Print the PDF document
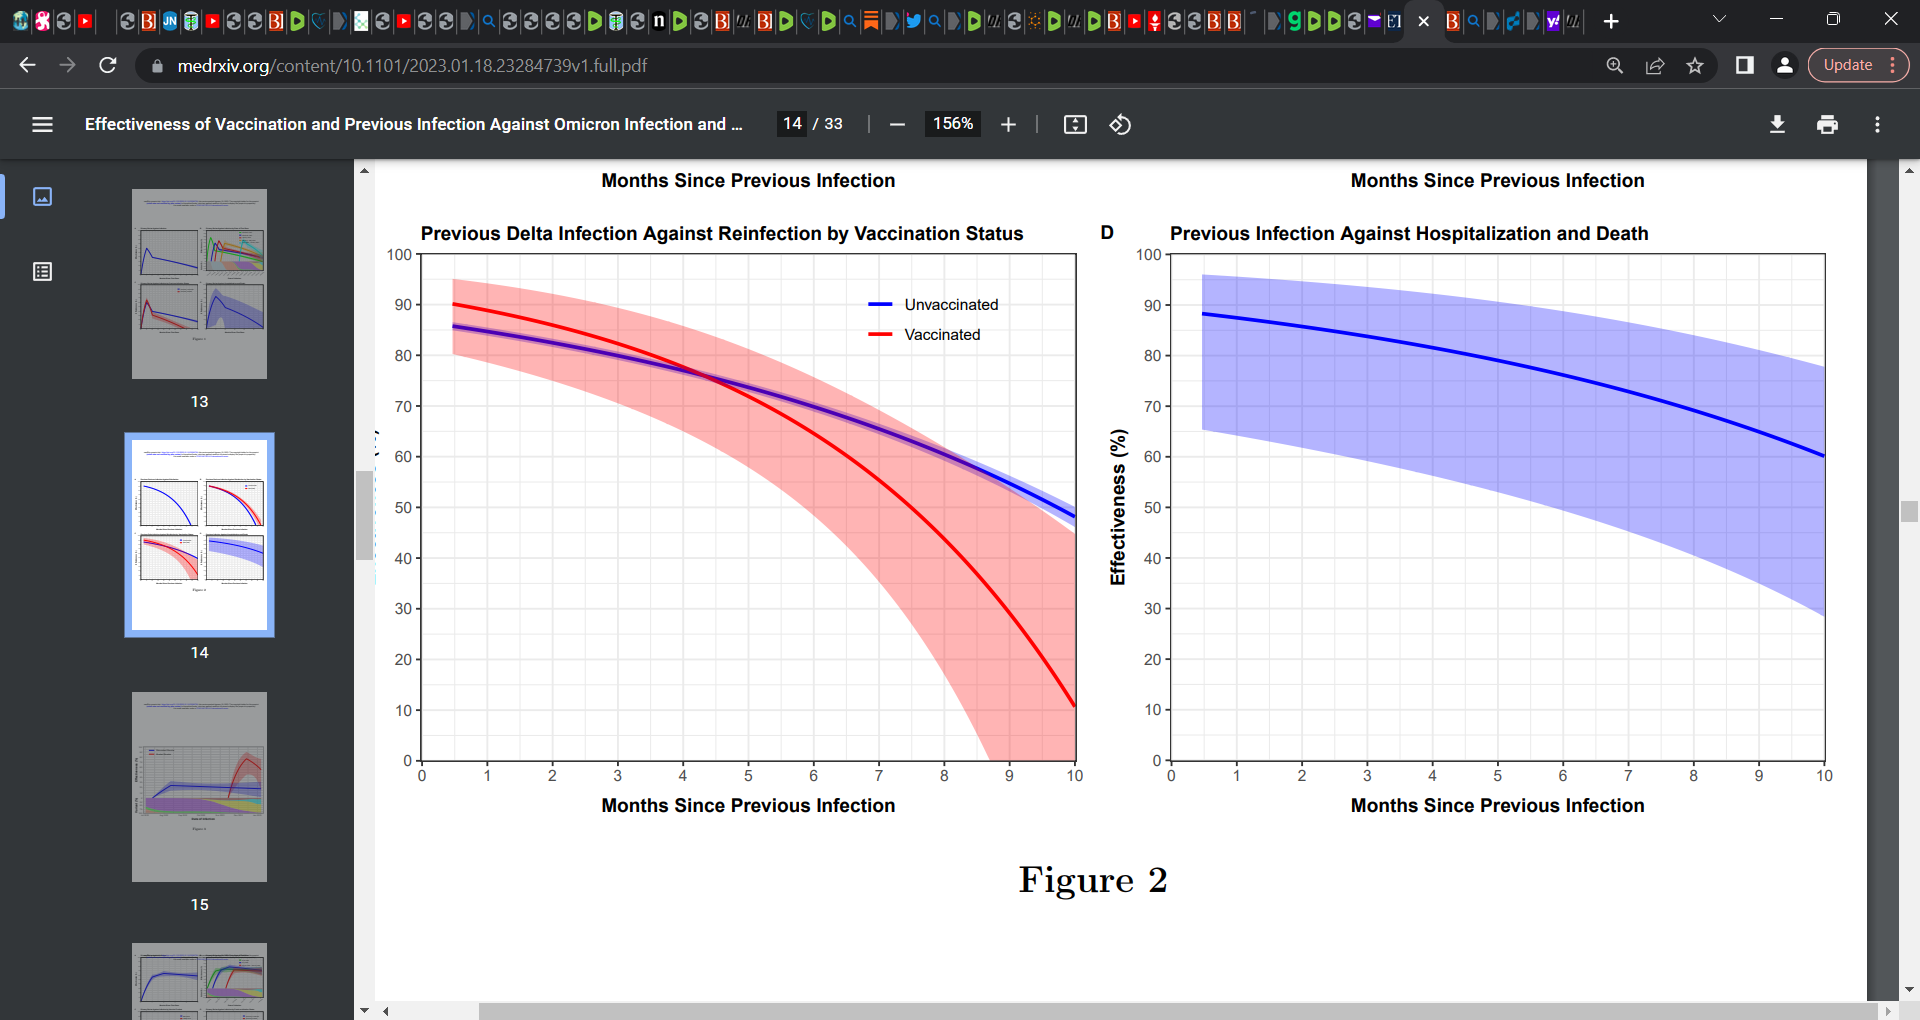This screenshot has height=1020, width=1920. [1827, 124]
